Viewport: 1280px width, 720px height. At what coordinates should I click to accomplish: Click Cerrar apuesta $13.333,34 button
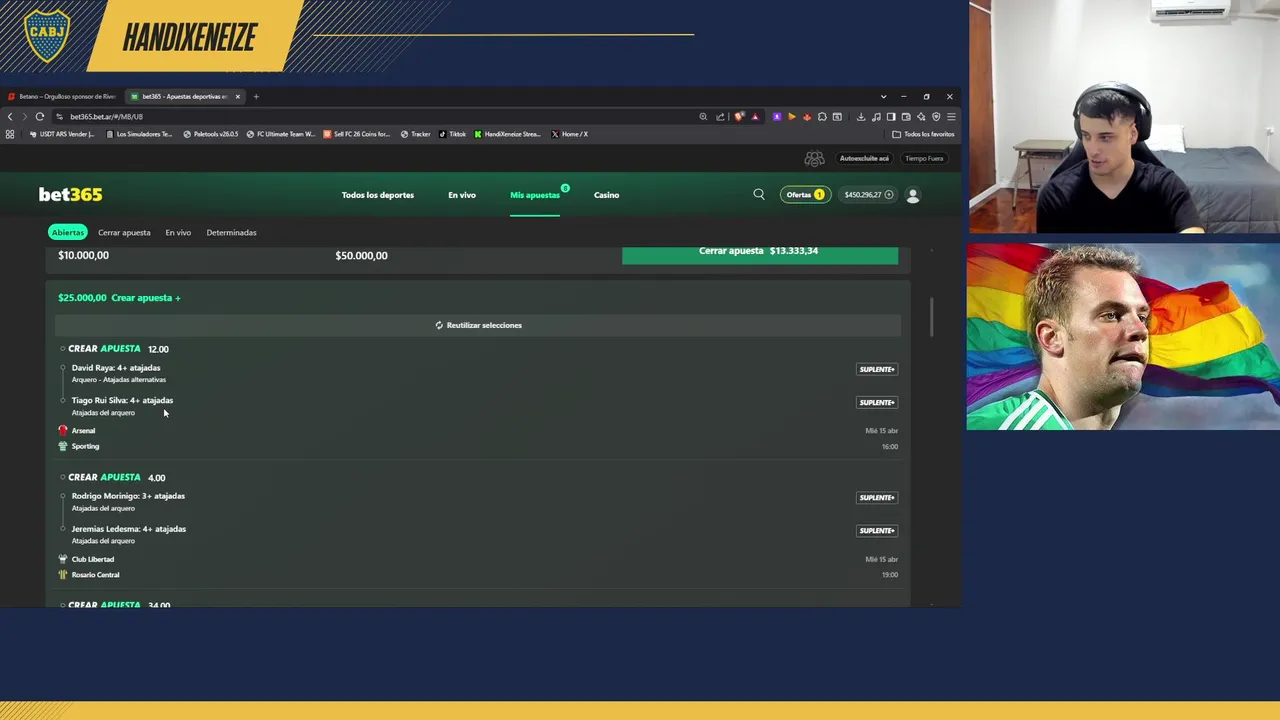coord(760,254)
